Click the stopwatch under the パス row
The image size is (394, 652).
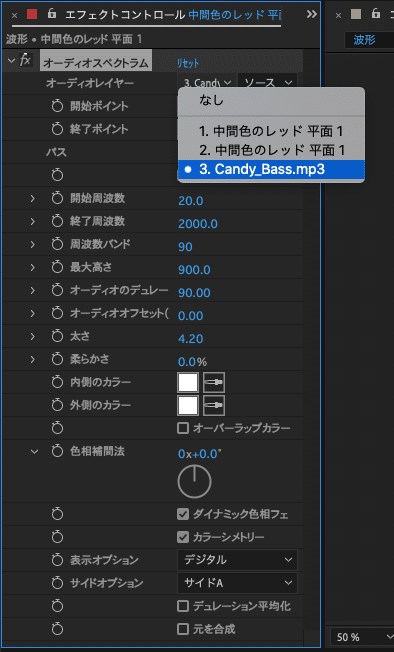coord(57,175)
